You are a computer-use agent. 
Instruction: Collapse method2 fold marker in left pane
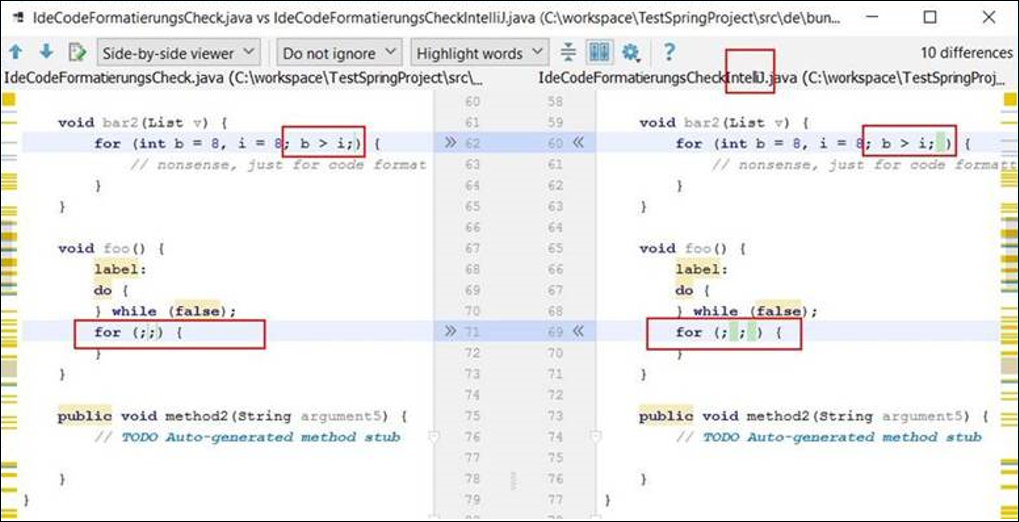tap(432, 437)
